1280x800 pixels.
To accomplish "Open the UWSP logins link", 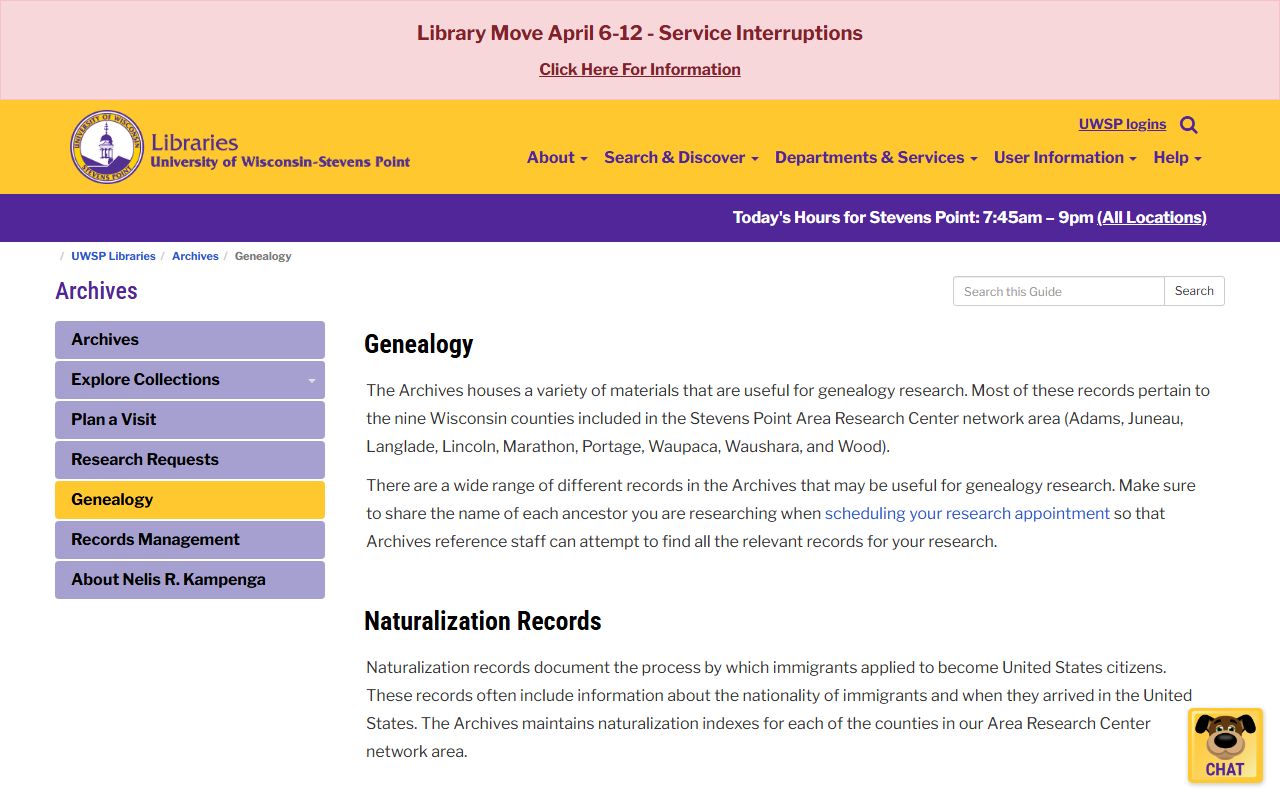I will 1122,124.
